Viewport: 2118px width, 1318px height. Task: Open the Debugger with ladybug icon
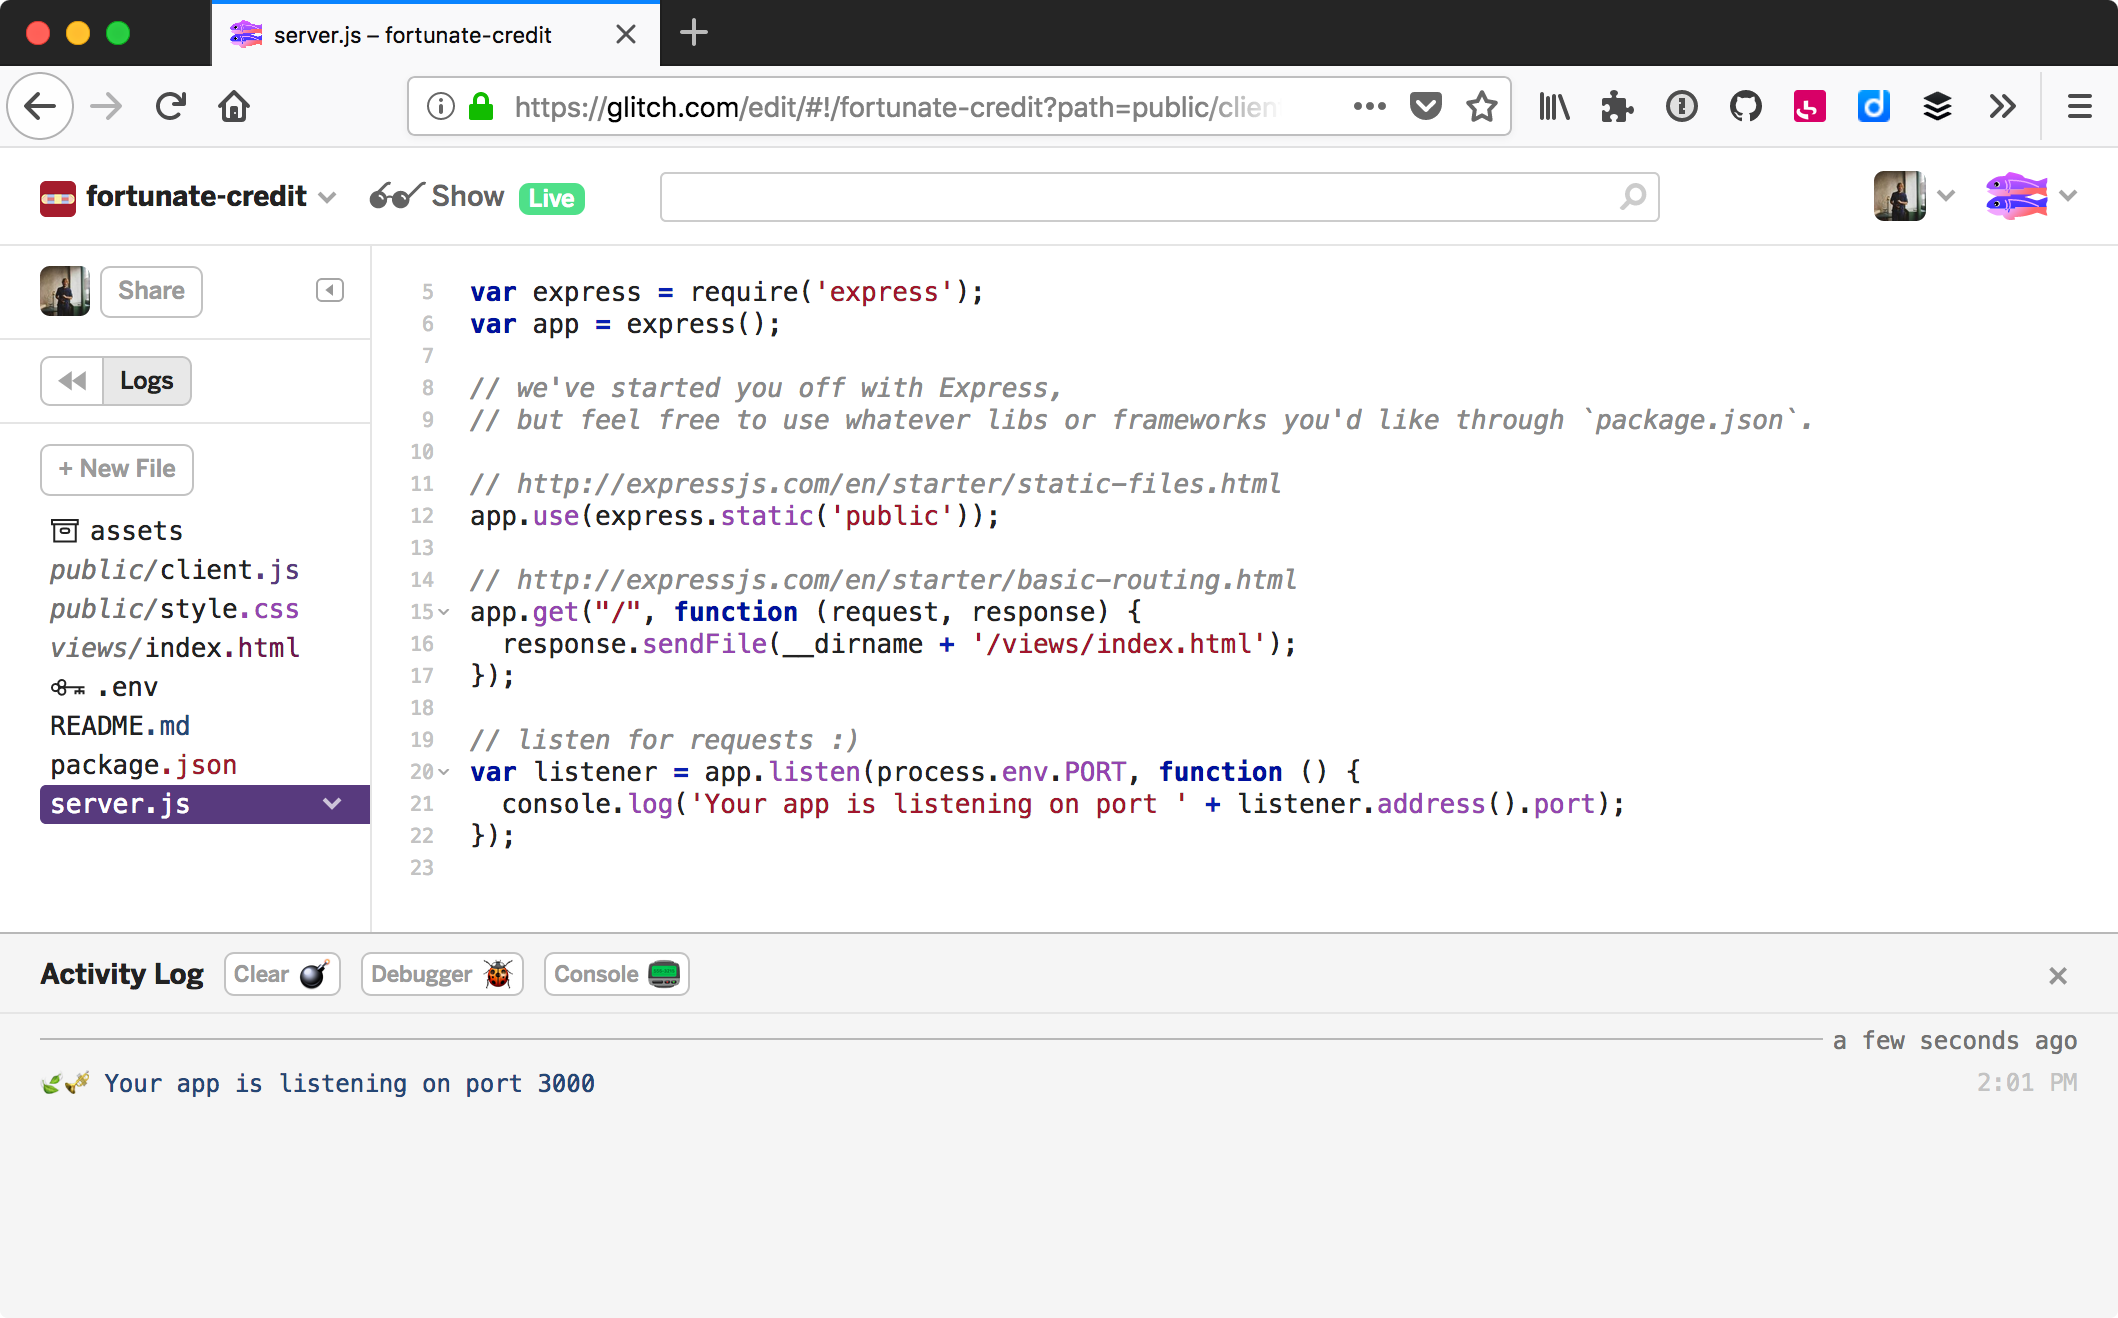coord(442,974)
